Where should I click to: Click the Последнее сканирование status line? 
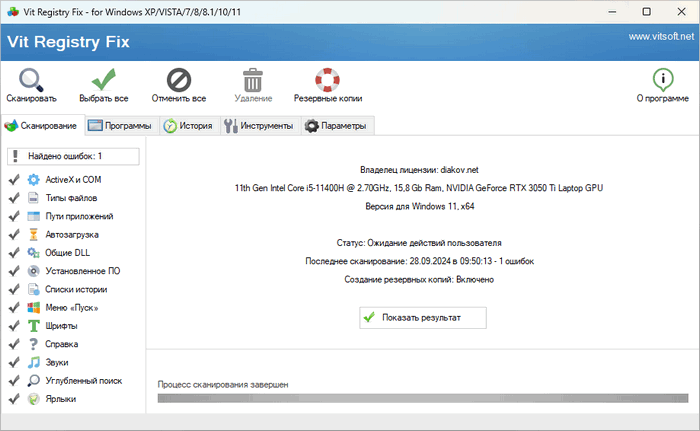tap(420, 261)
